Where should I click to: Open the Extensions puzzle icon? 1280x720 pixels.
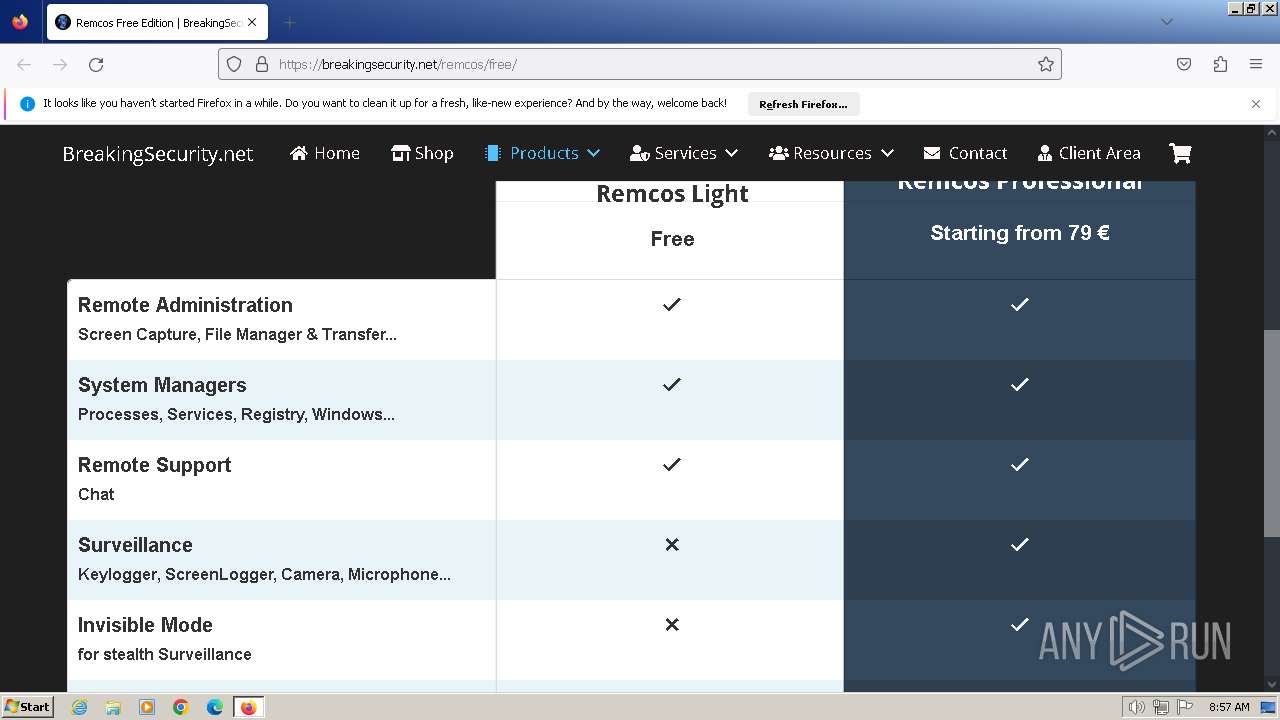tap(1220, 64)
